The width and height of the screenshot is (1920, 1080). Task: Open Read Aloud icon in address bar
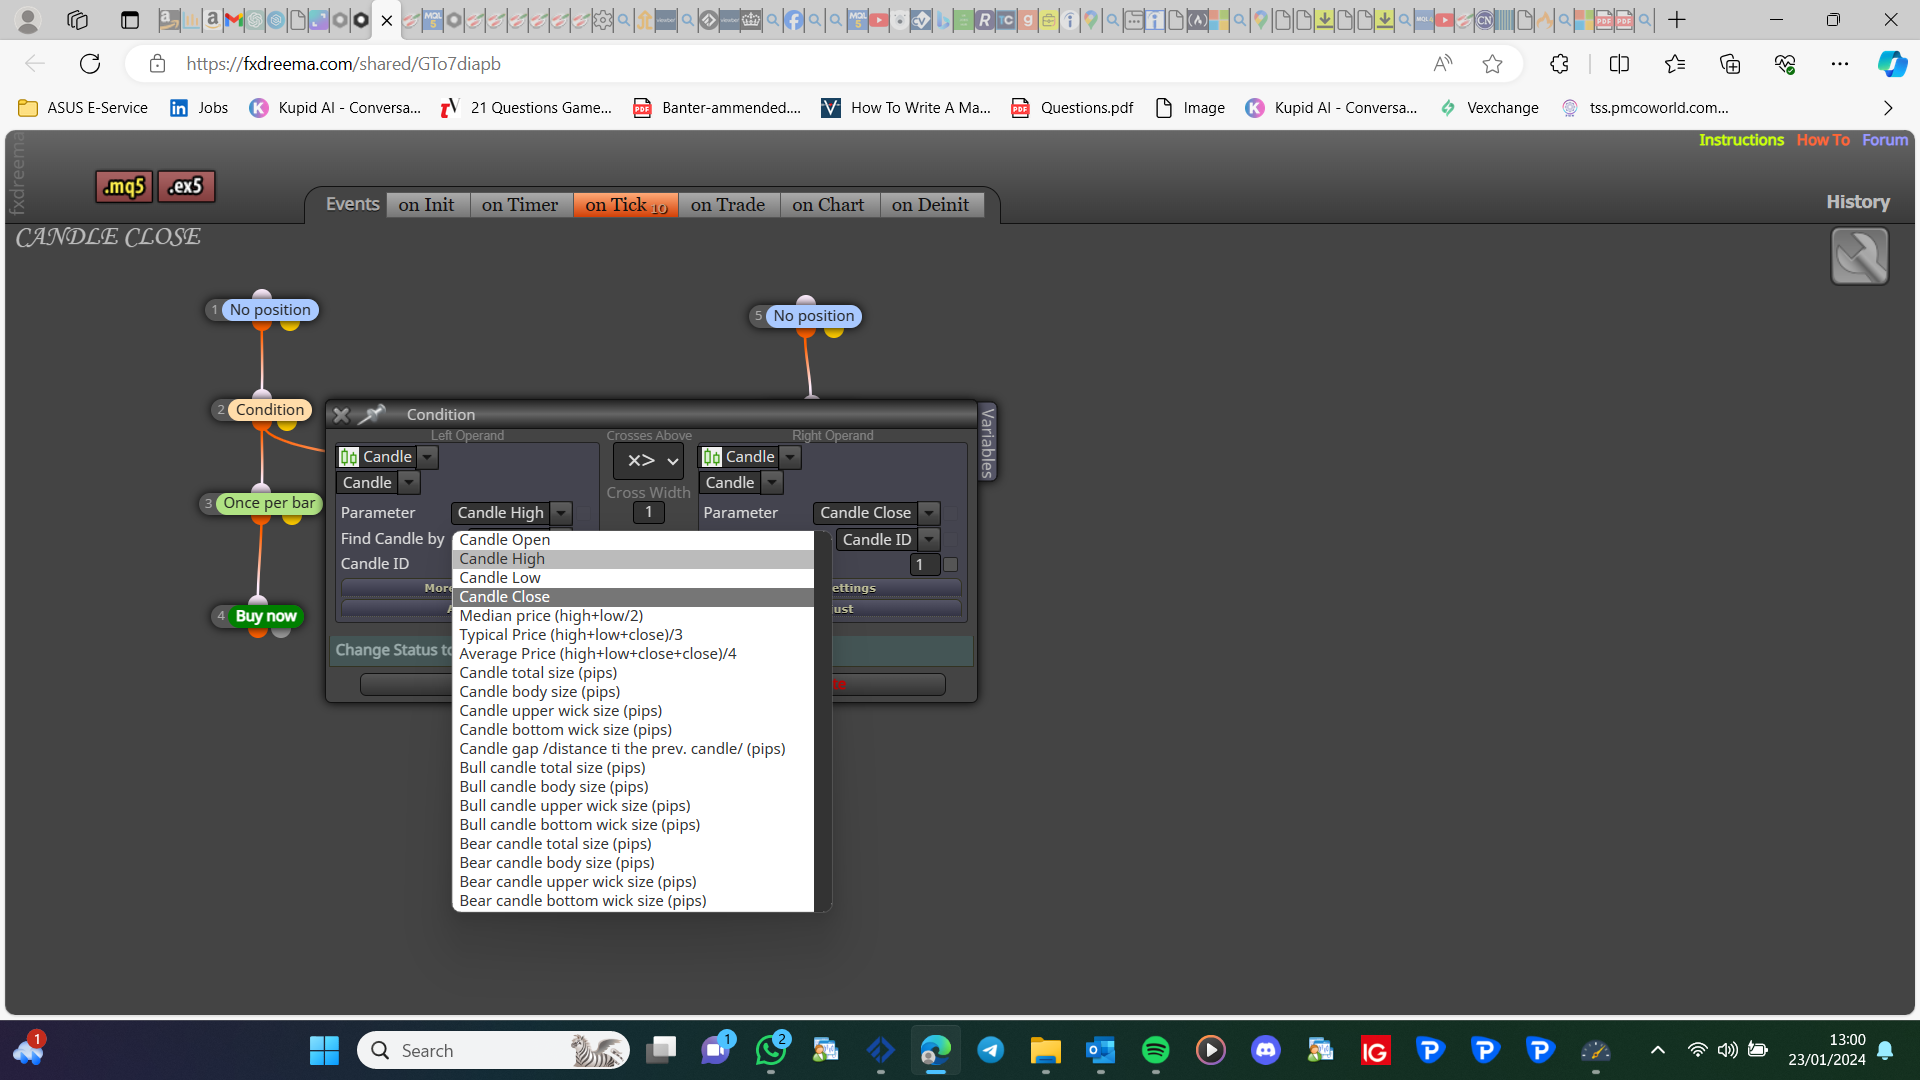click(1442, 64)
